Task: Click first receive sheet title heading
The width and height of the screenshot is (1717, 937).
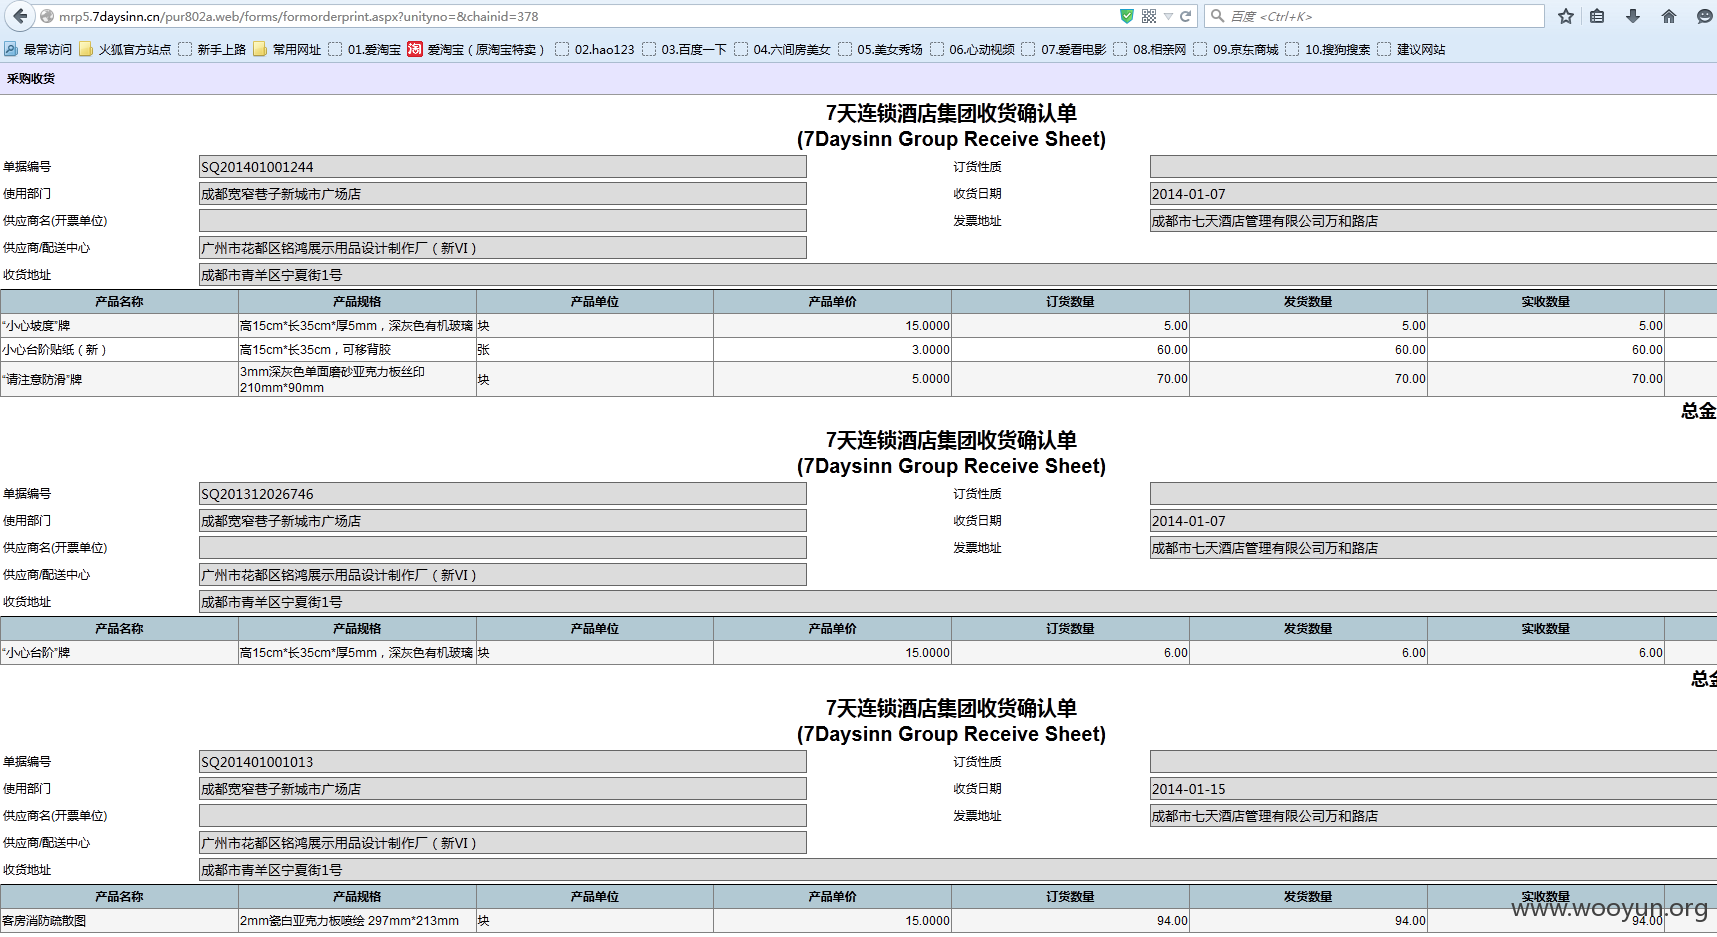Action: click(x=951, y=126)
